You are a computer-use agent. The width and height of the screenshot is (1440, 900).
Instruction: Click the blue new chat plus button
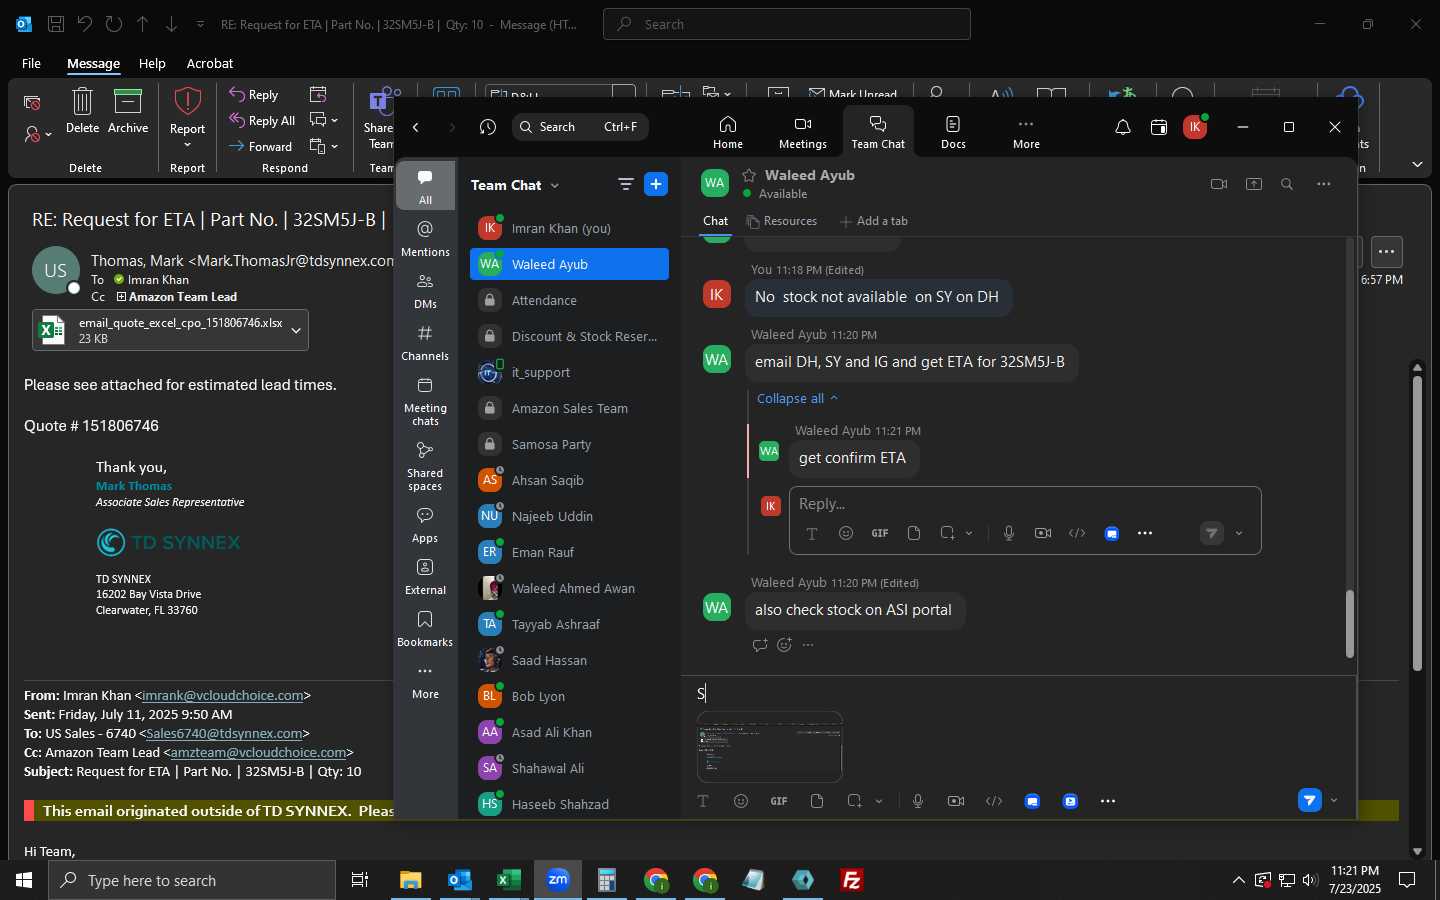tap(656, 184)
